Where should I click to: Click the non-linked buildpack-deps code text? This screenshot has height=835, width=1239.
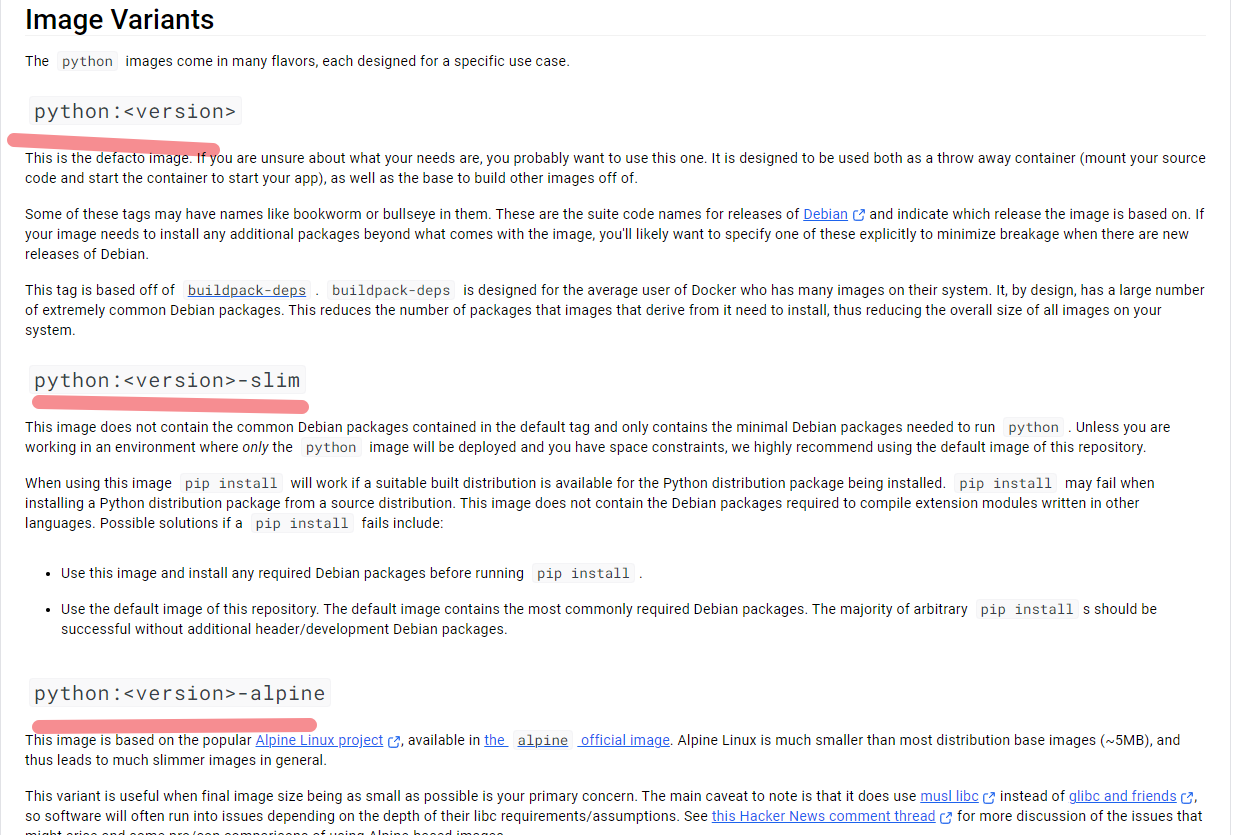coord(391,290)
